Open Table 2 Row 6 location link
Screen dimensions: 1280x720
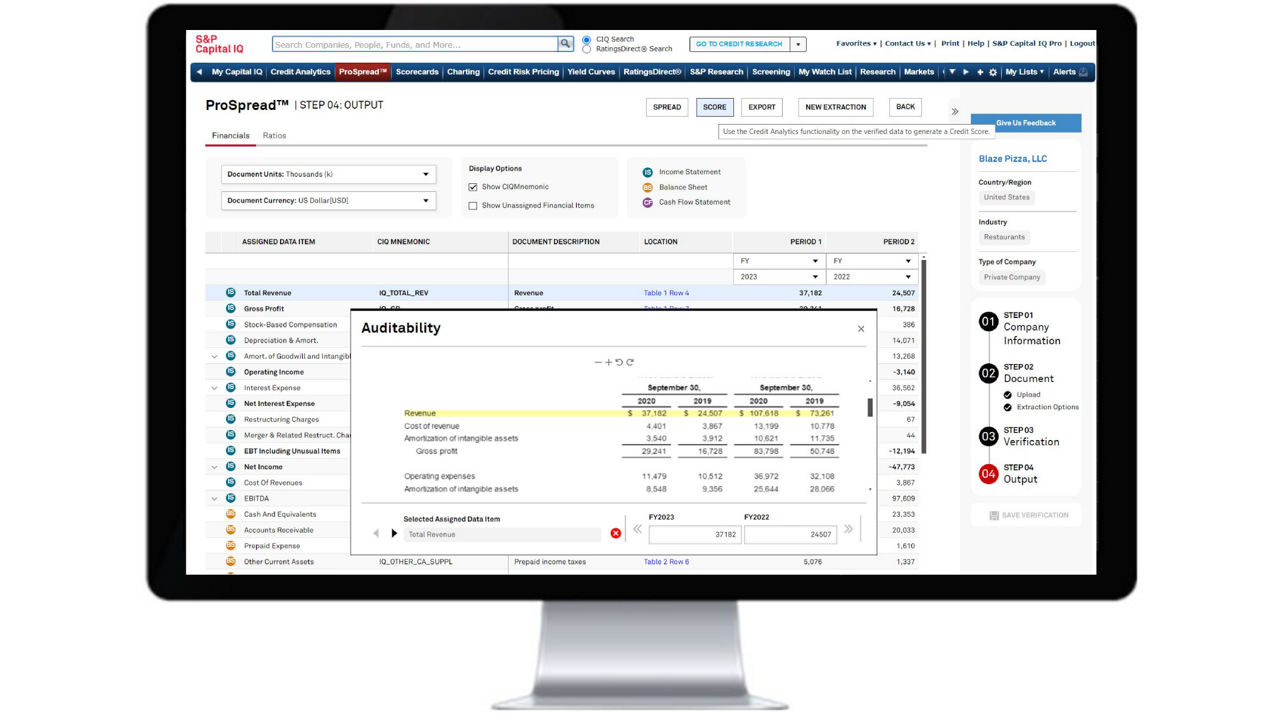pos(666,562)
